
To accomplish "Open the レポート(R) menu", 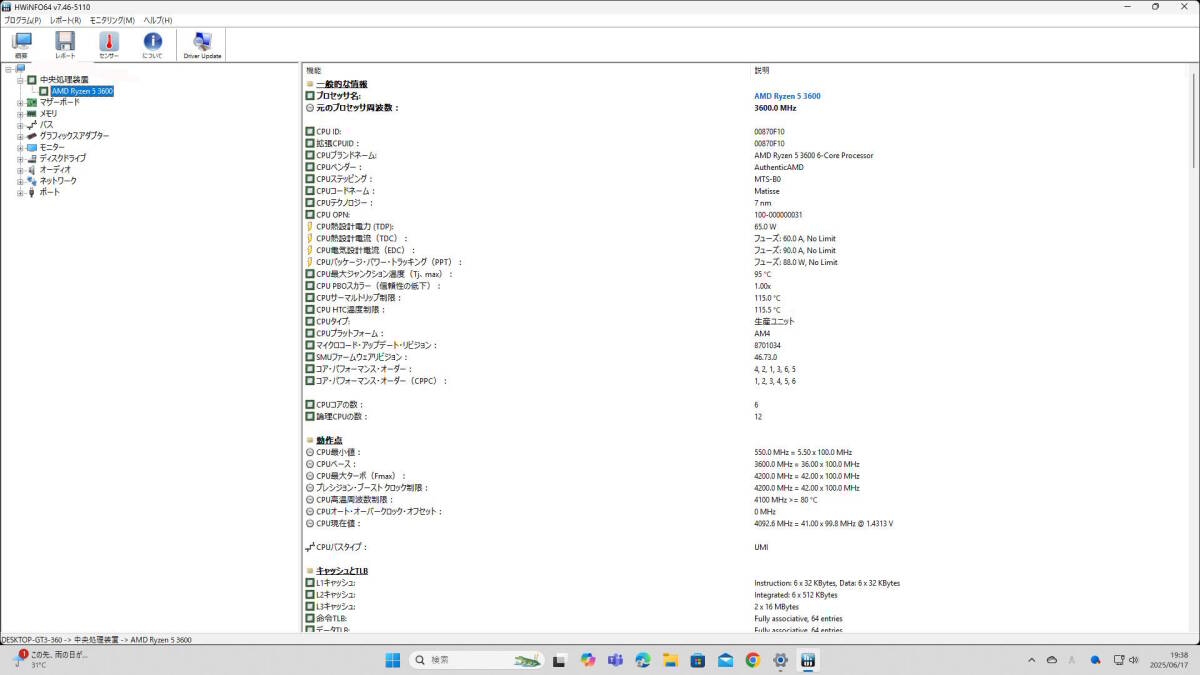I will click(x=66, y=20).
